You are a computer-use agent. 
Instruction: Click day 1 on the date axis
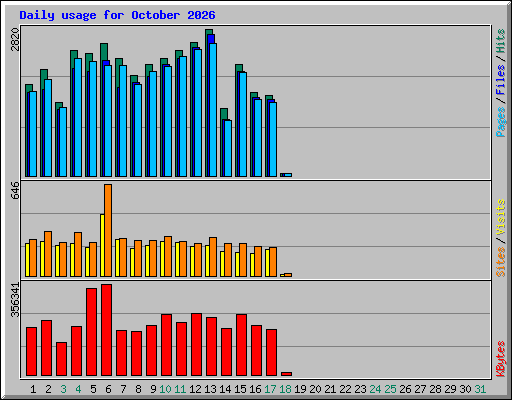point(33,389)
